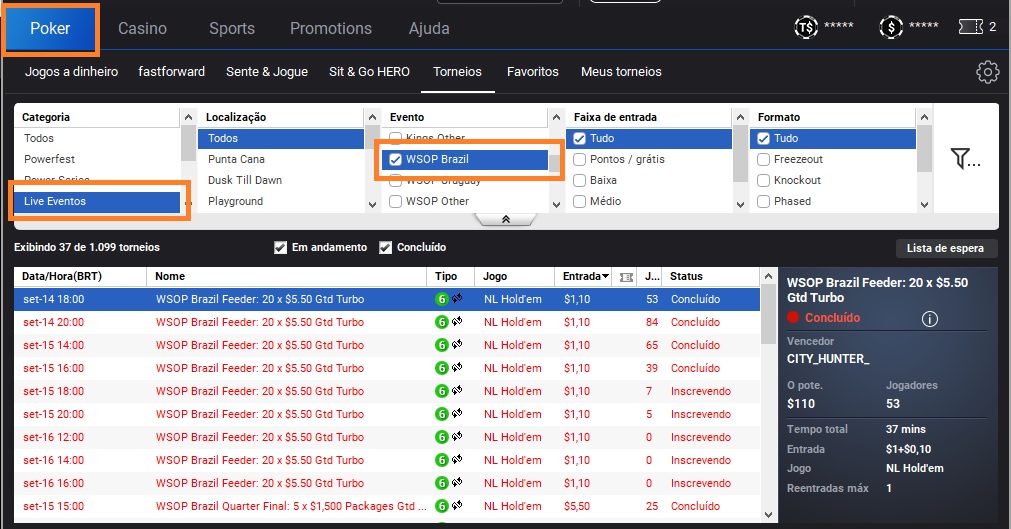Image resolution: width=1011 pixels, height=529 pixels.
Task: Open the Sports main tab
Action: click(x=232, y=28)
